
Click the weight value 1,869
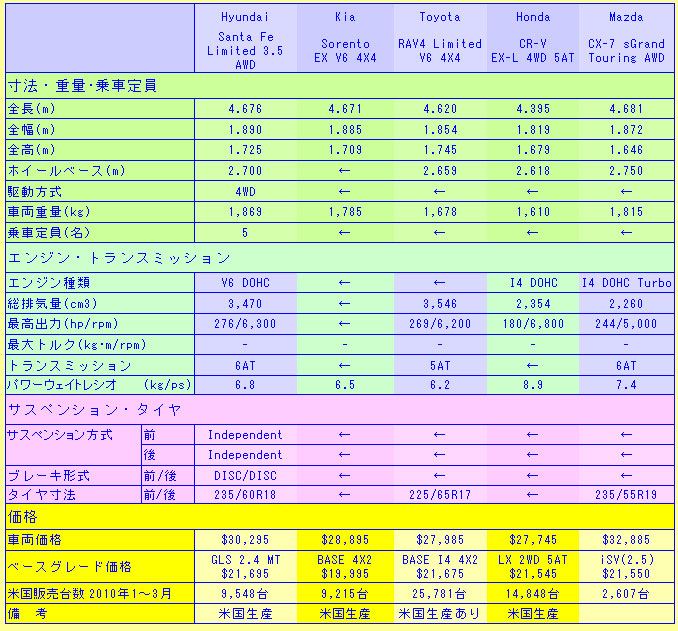coord(245,212)
